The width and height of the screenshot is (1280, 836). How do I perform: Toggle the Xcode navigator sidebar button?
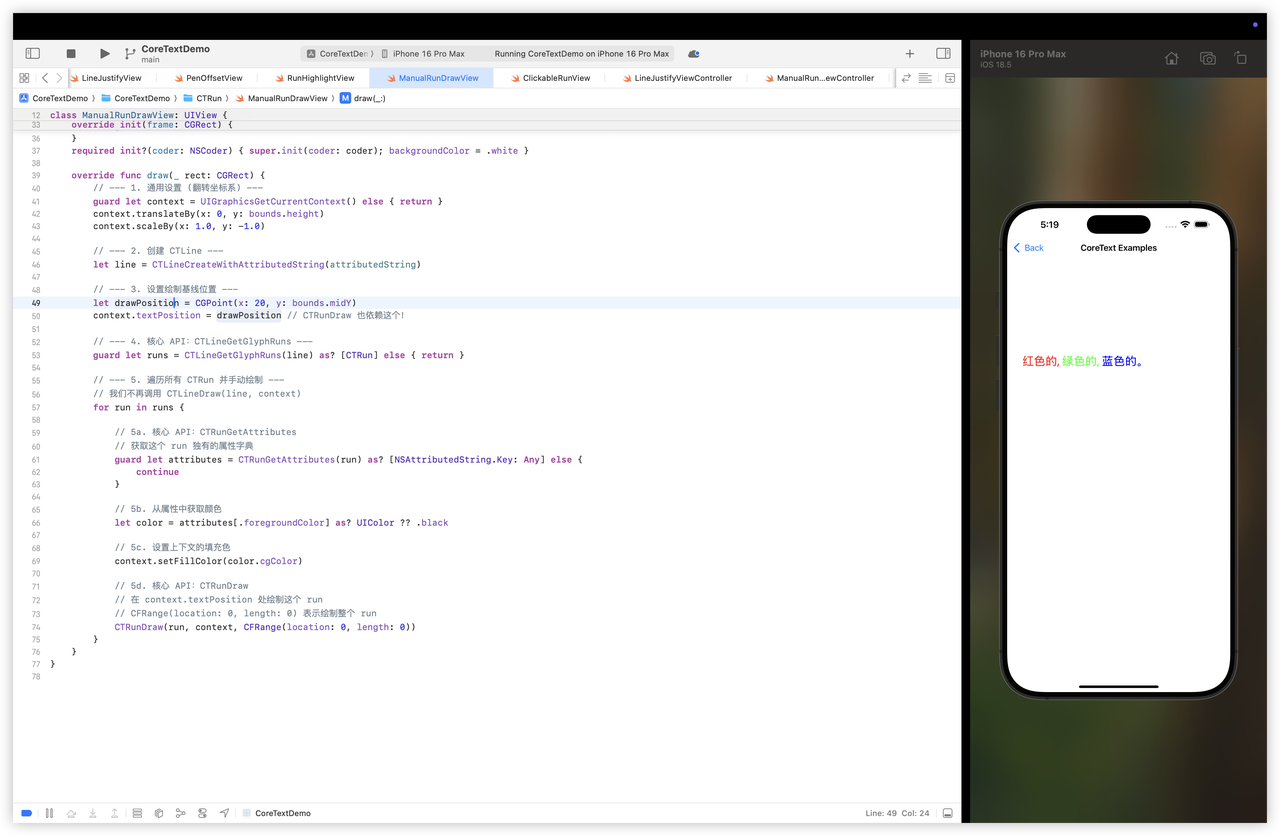[33, 54]
